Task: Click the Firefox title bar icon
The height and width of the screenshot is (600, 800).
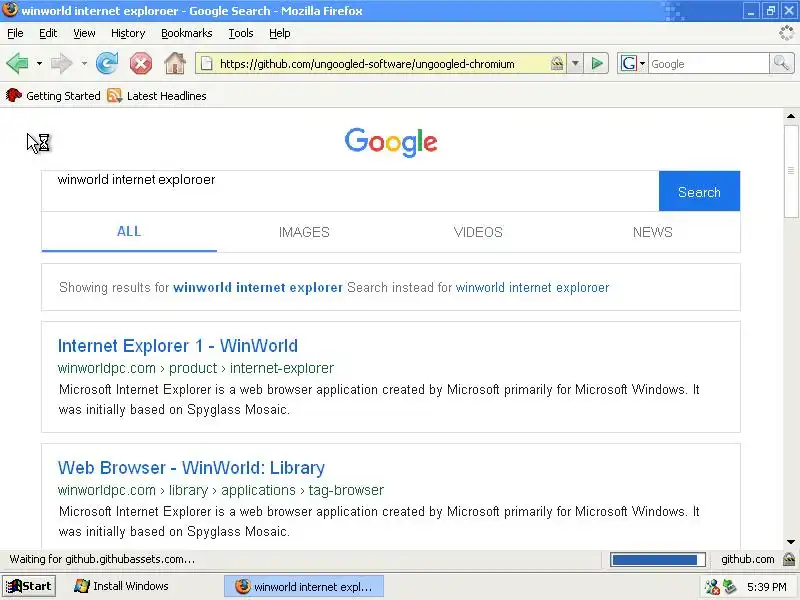Action: [x=10, y=10]
